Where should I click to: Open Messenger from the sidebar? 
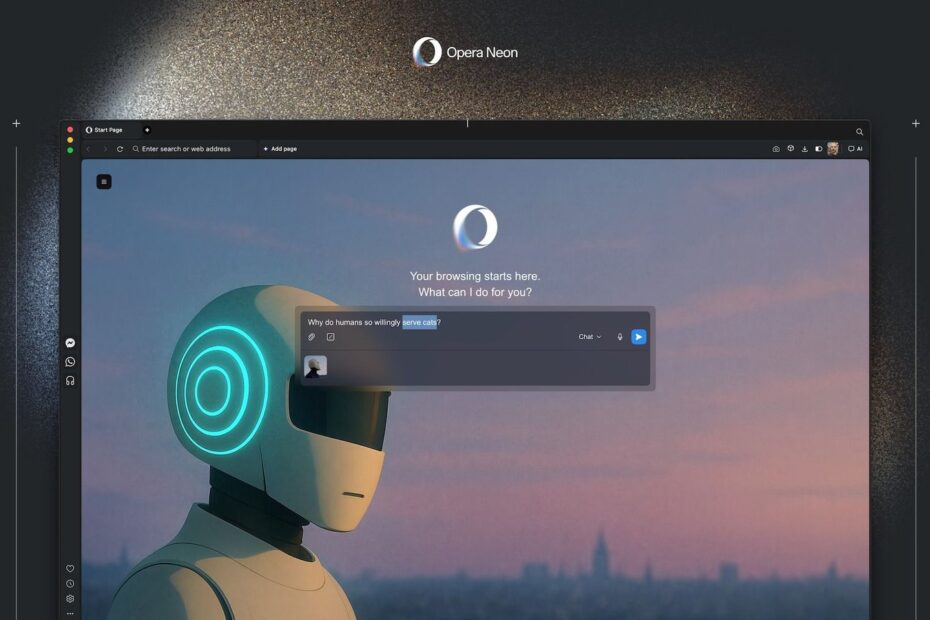(x=70, y=342)
